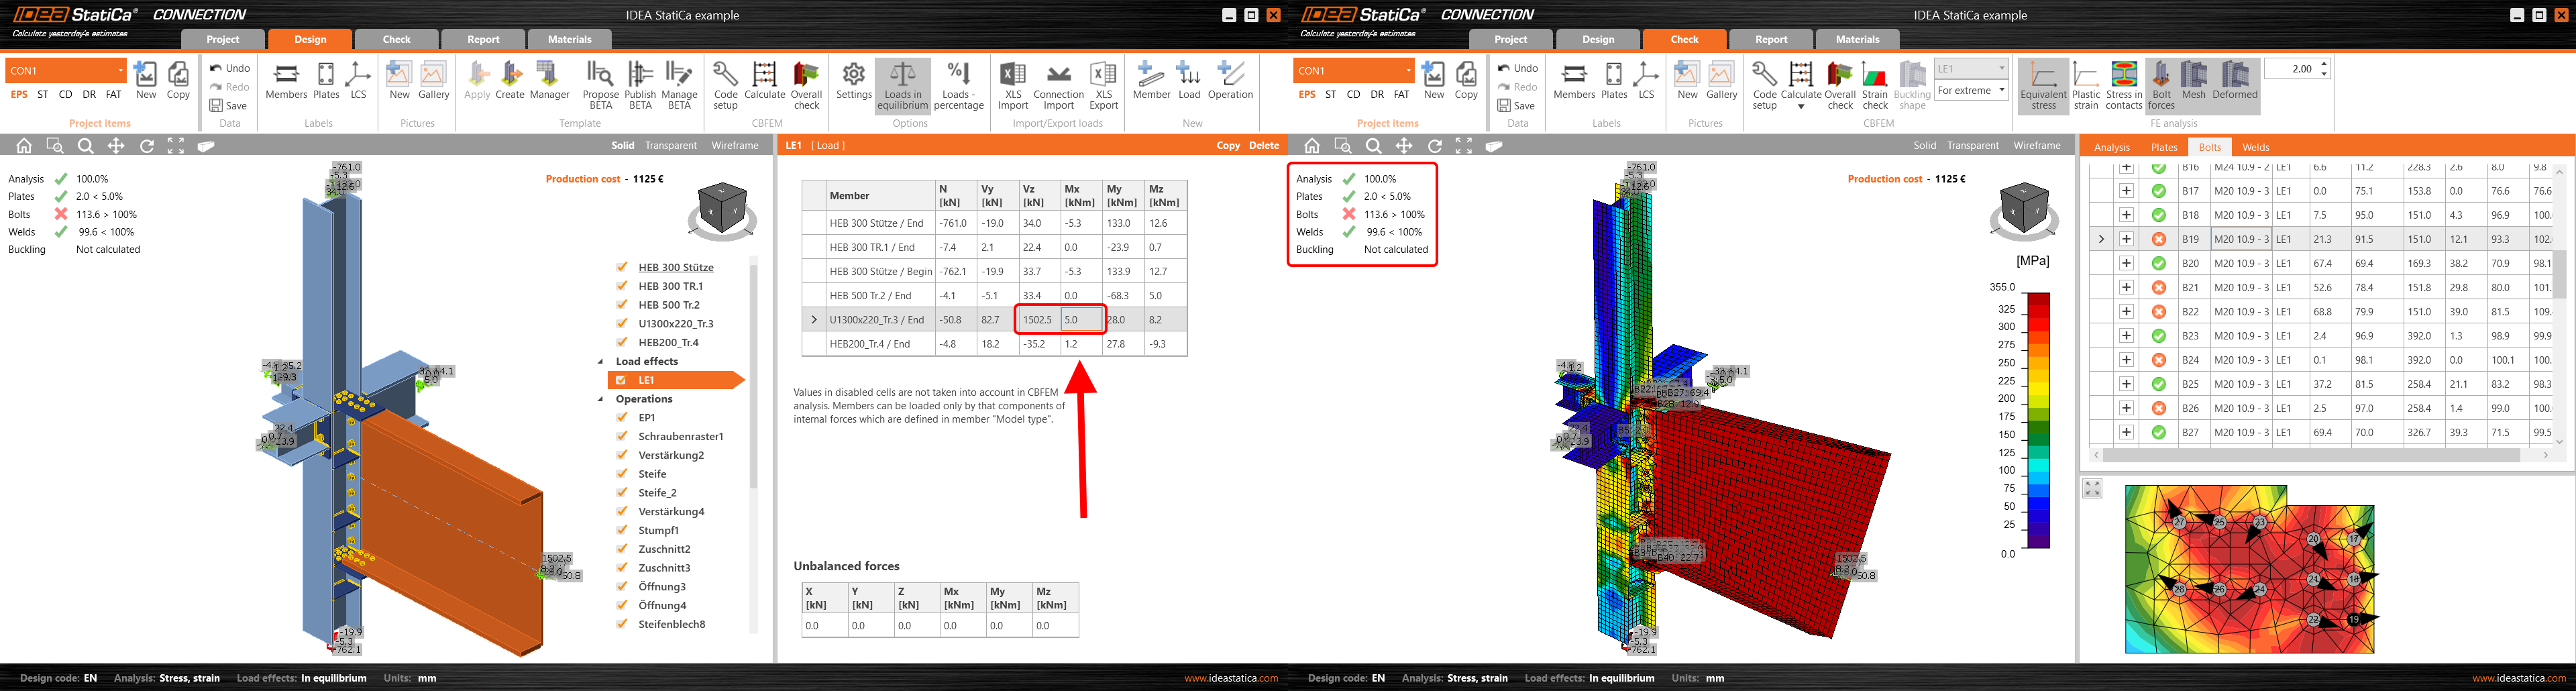
Task: Click the Vz cell showing 1502.5
Action: click(x=1037, y=320)
